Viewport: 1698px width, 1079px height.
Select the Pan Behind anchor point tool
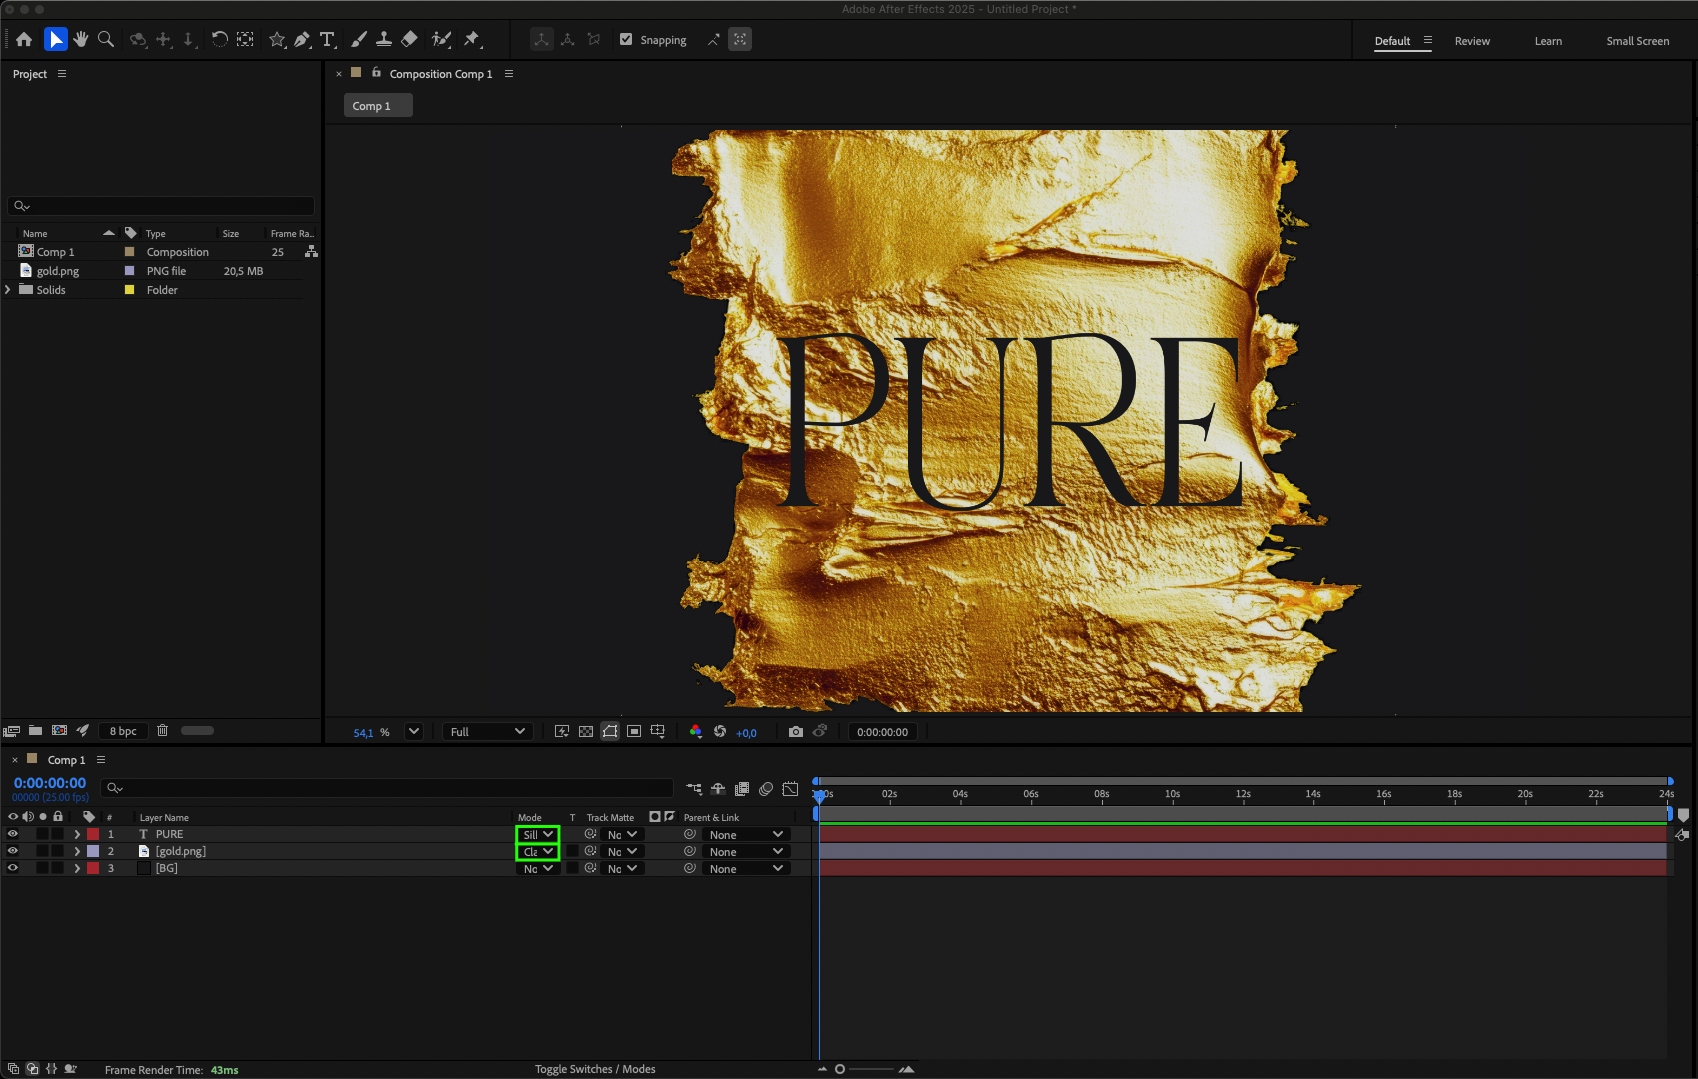[x=245, y=40]
